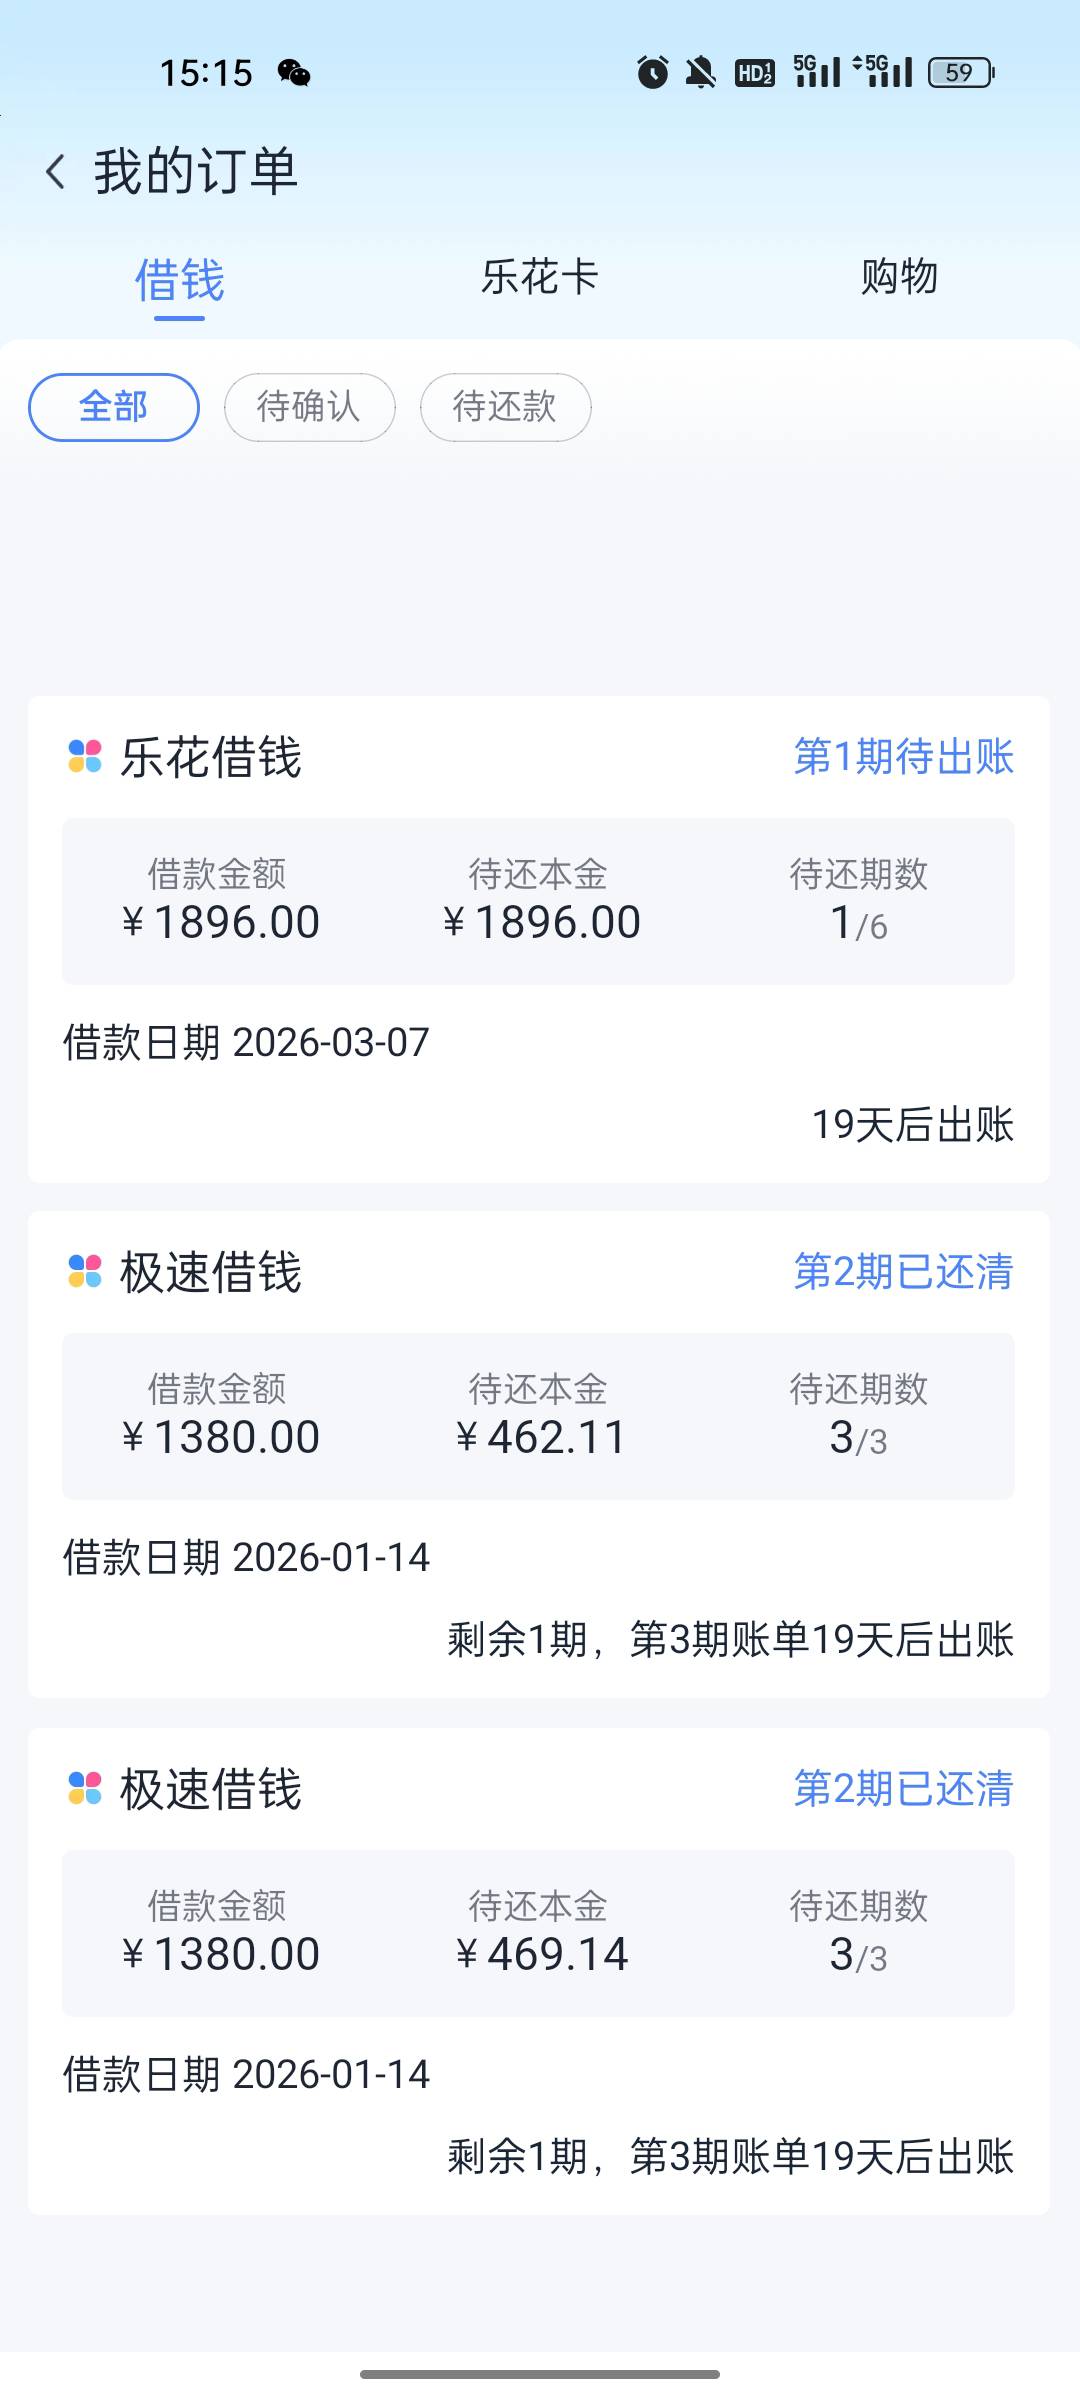Select the 待还款 filter chip

(x=505, y=407)
